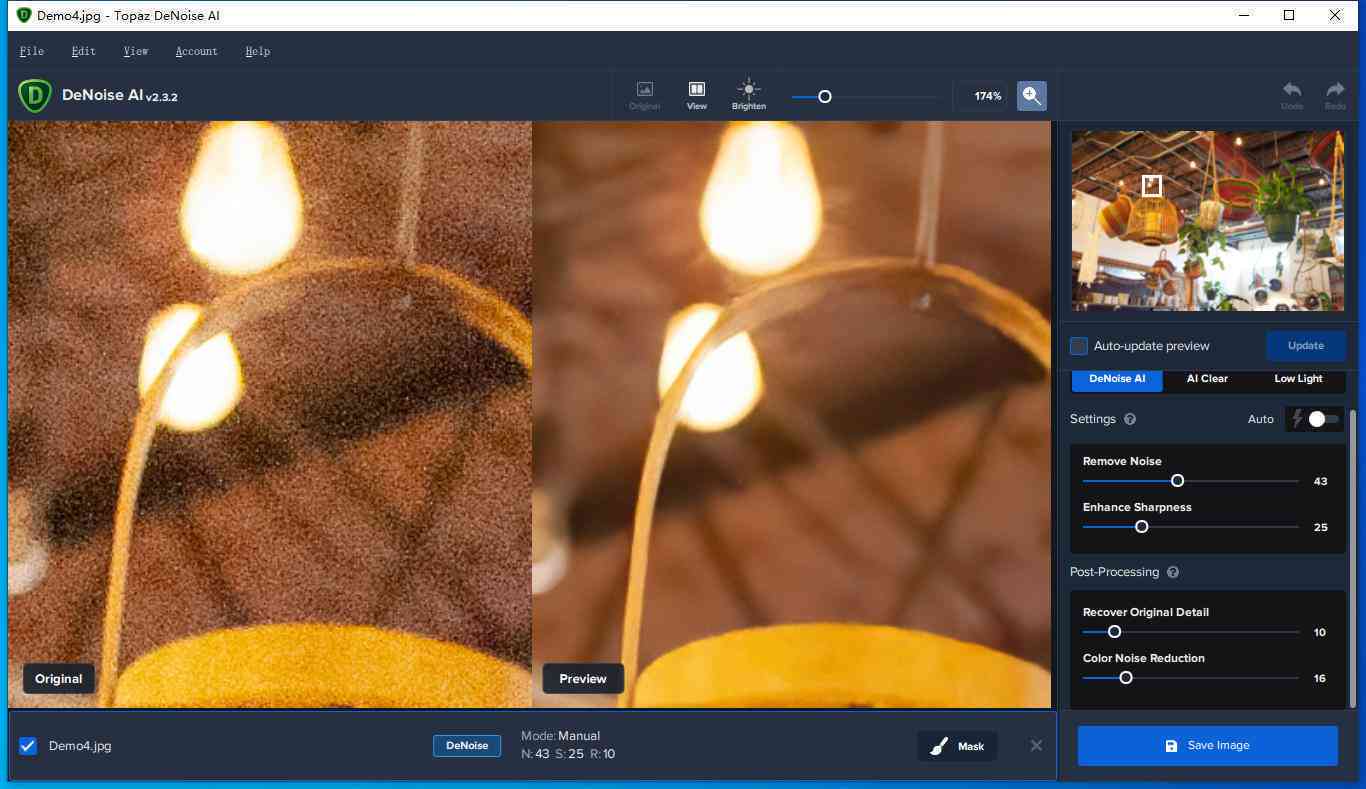Switch to the AI Clear tab

tap(1207, 379)
